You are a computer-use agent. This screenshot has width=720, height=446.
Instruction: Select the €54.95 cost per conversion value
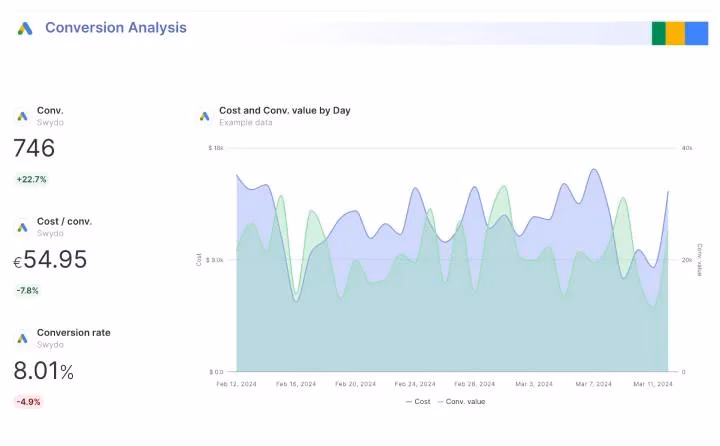click(50, 260)
